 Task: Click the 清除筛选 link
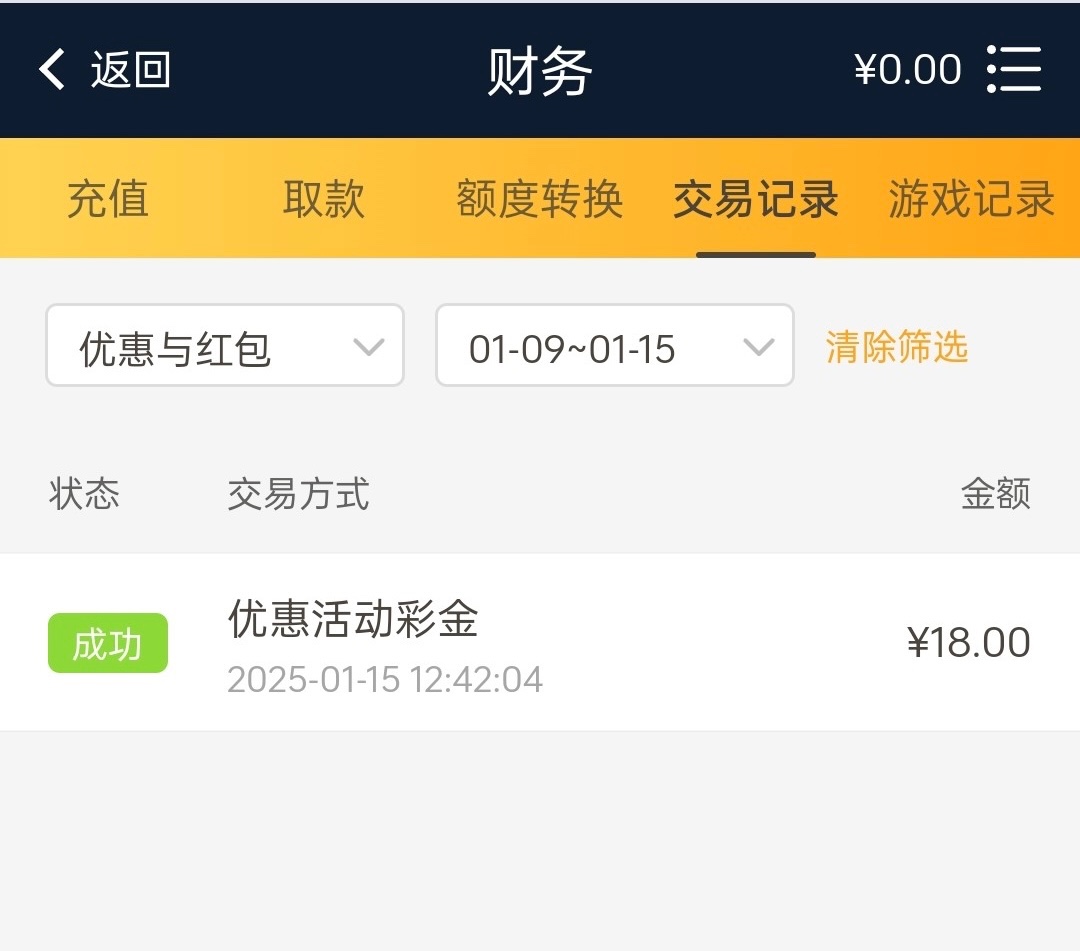[x=897, y=347]
